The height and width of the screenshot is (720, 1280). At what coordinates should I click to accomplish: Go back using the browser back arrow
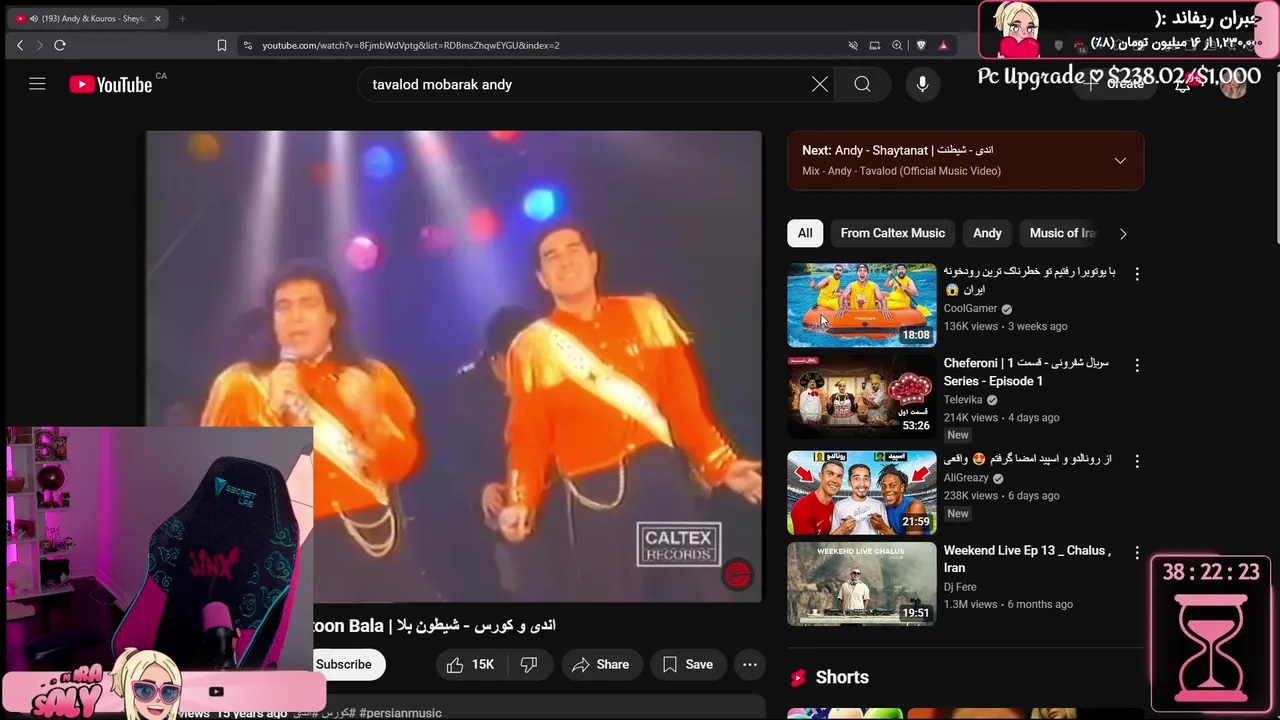click(20, 45)
